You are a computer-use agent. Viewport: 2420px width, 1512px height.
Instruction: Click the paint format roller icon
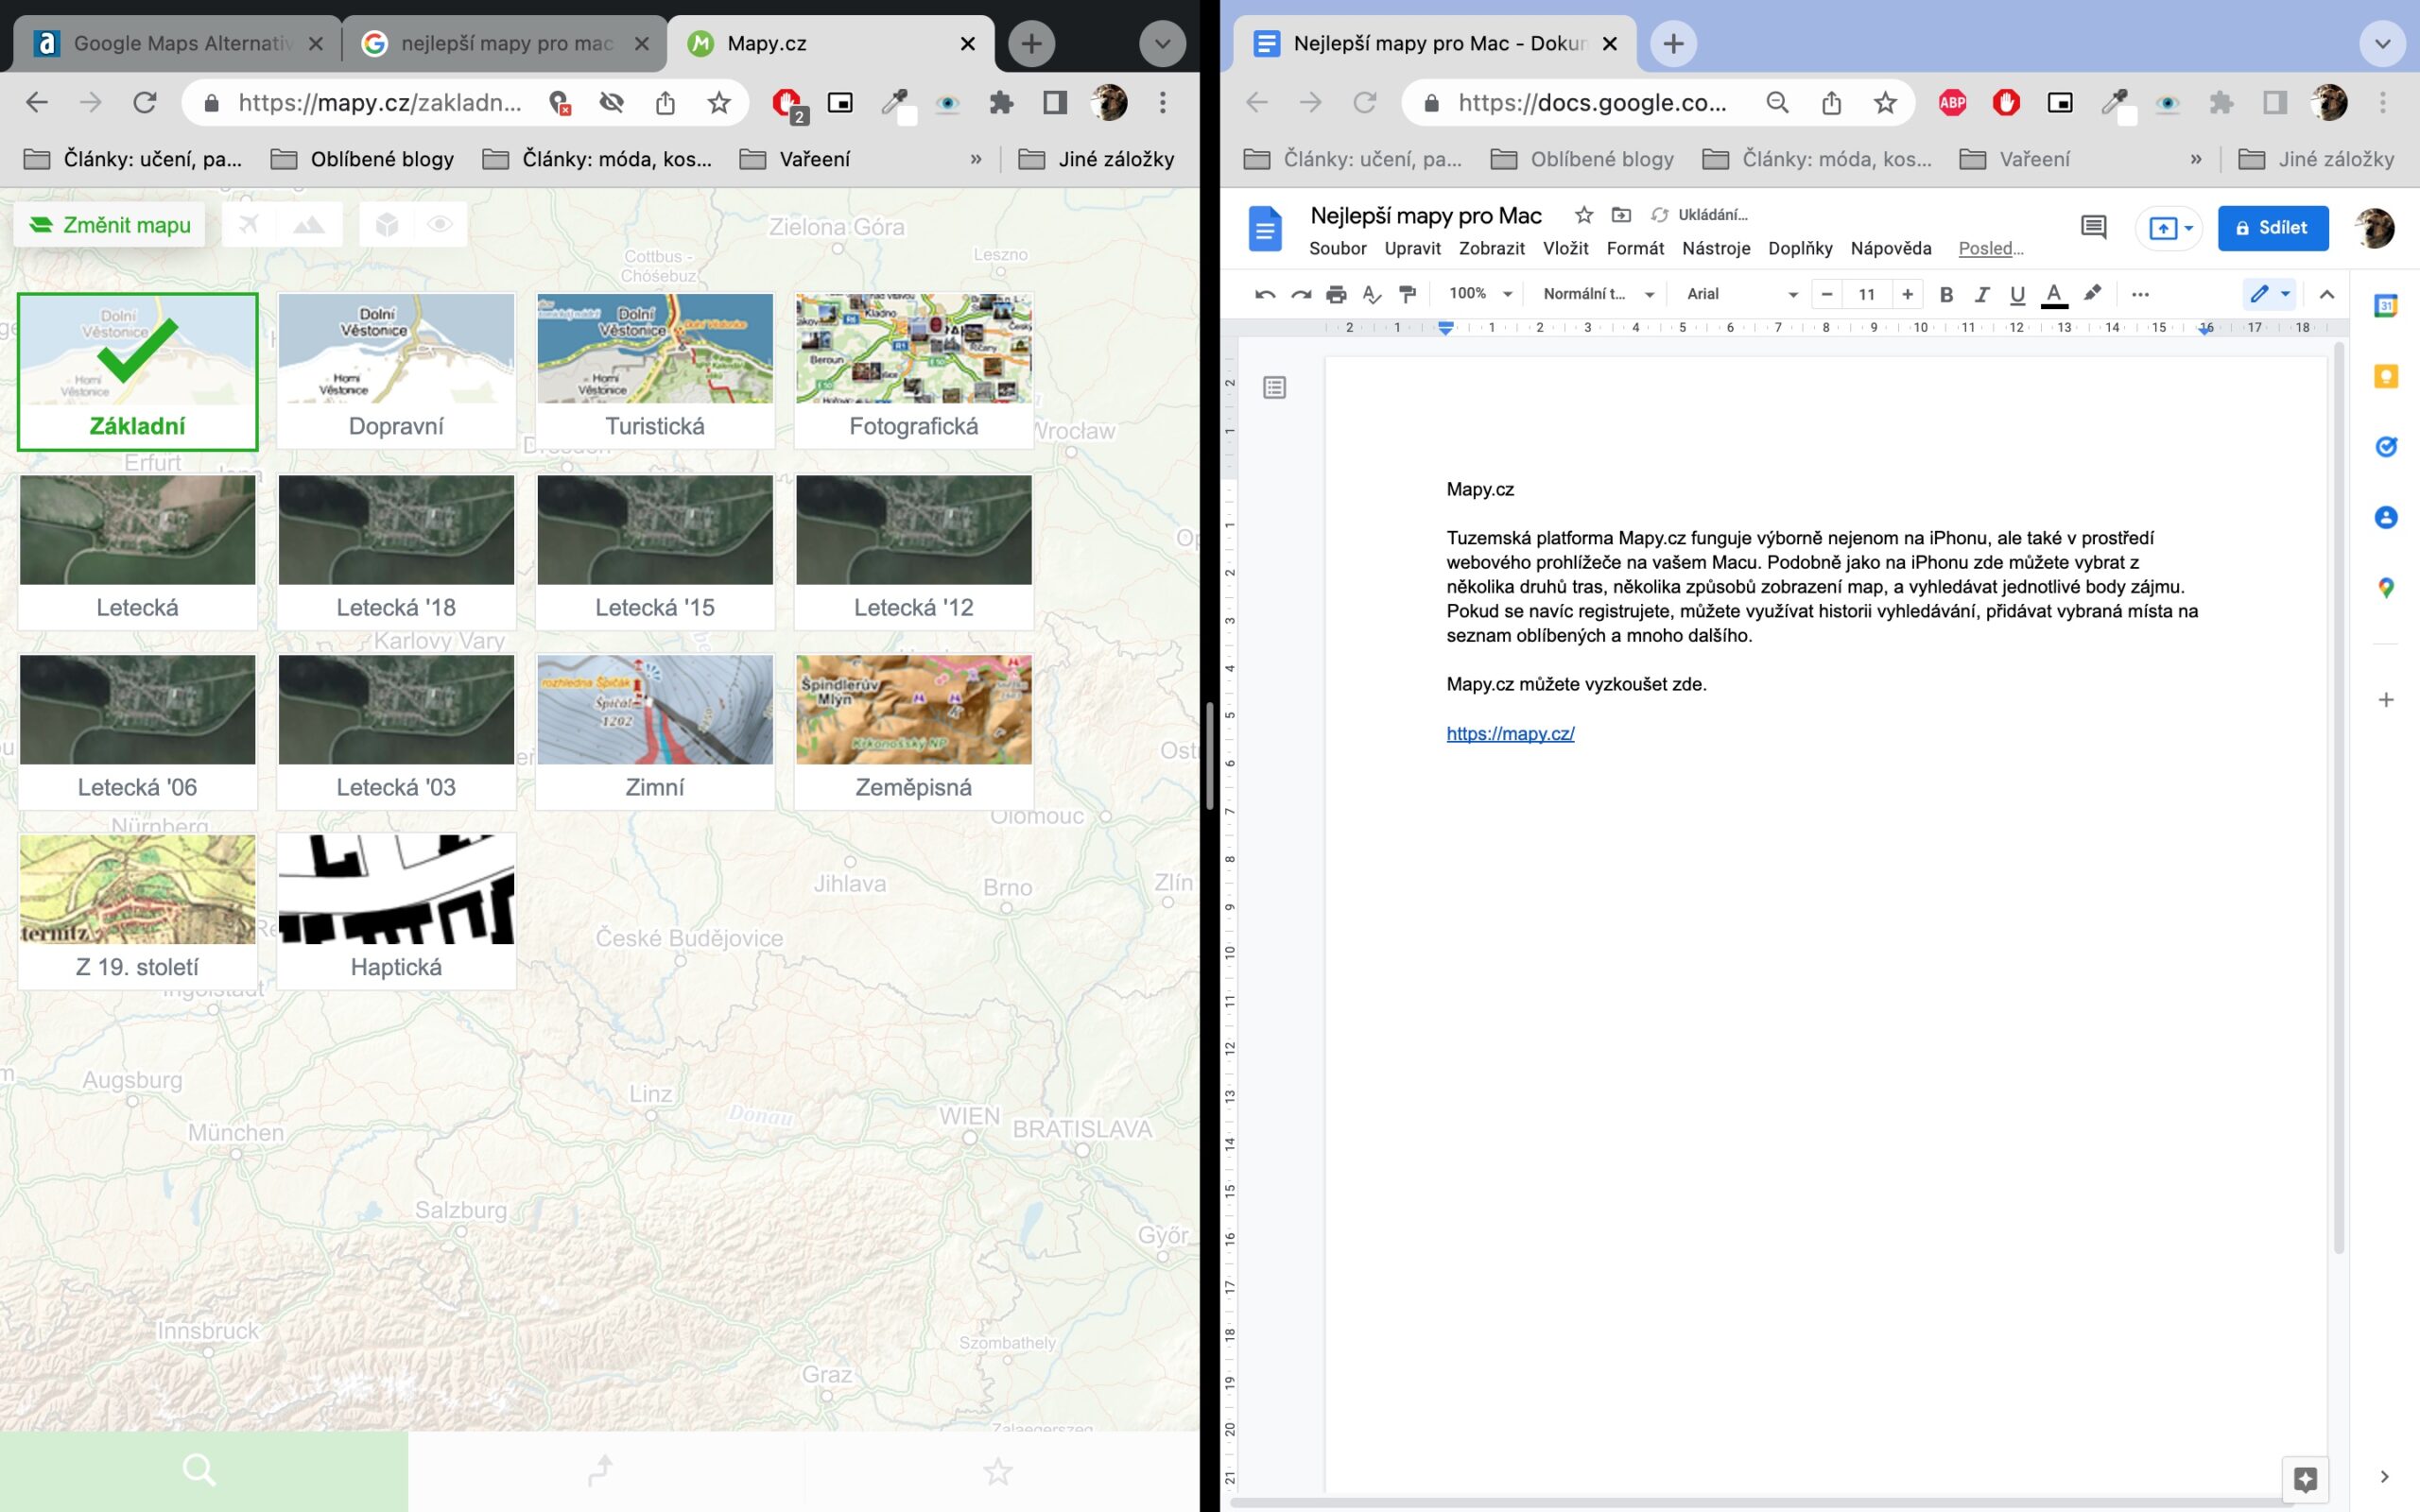tap(1407, 294)
